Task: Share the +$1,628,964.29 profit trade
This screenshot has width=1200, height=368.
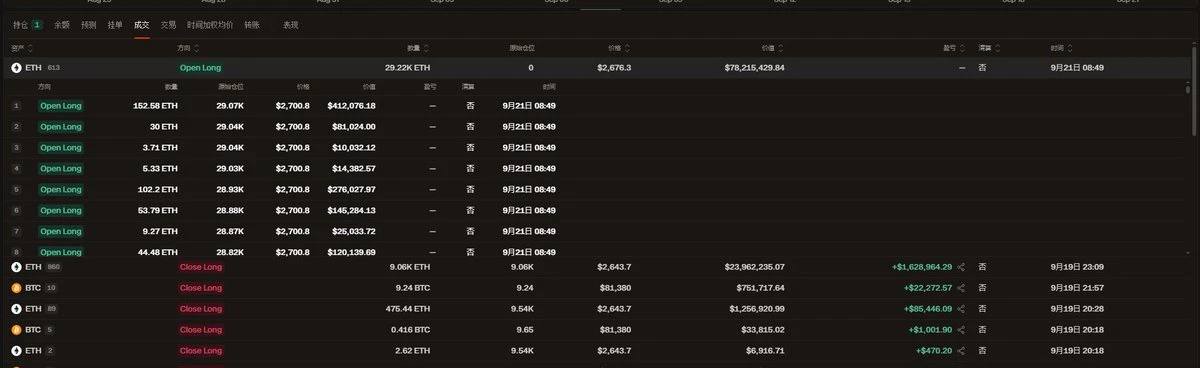Action: [961, 267]
